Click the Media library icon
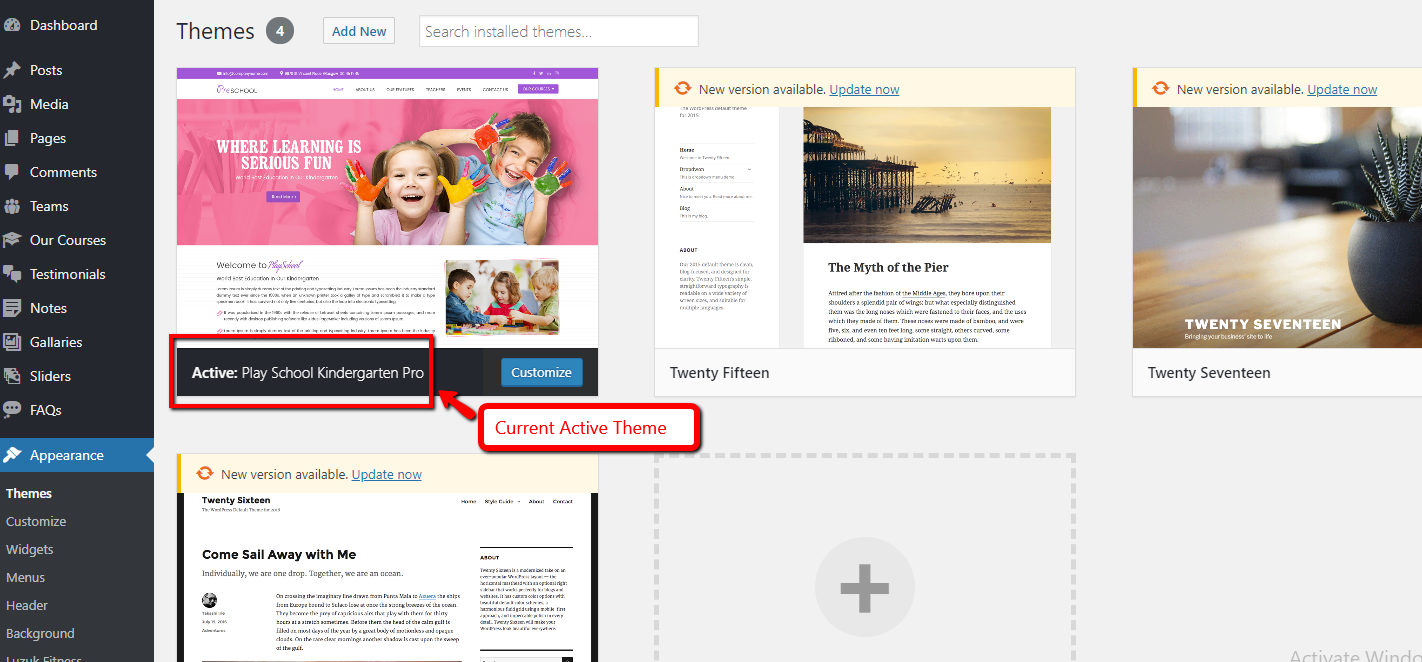 [x=12, y=104]
